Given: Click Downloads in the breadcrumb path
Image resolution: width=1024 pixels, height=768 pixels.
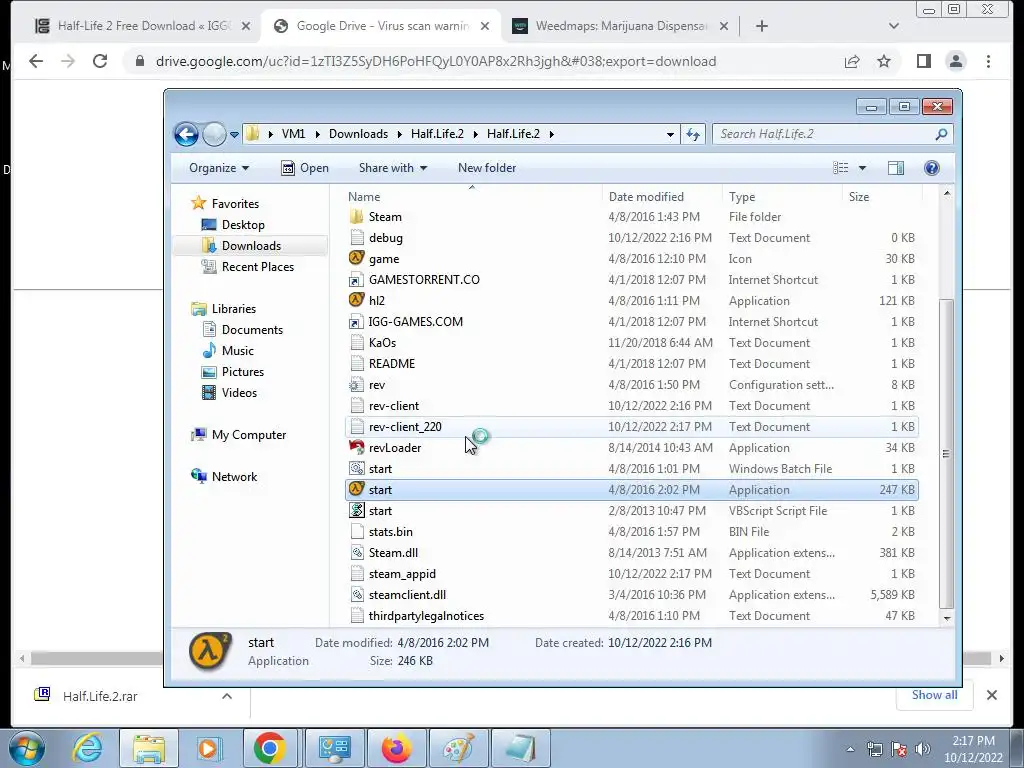Looking at the screenshot, I should coord(359,134).
